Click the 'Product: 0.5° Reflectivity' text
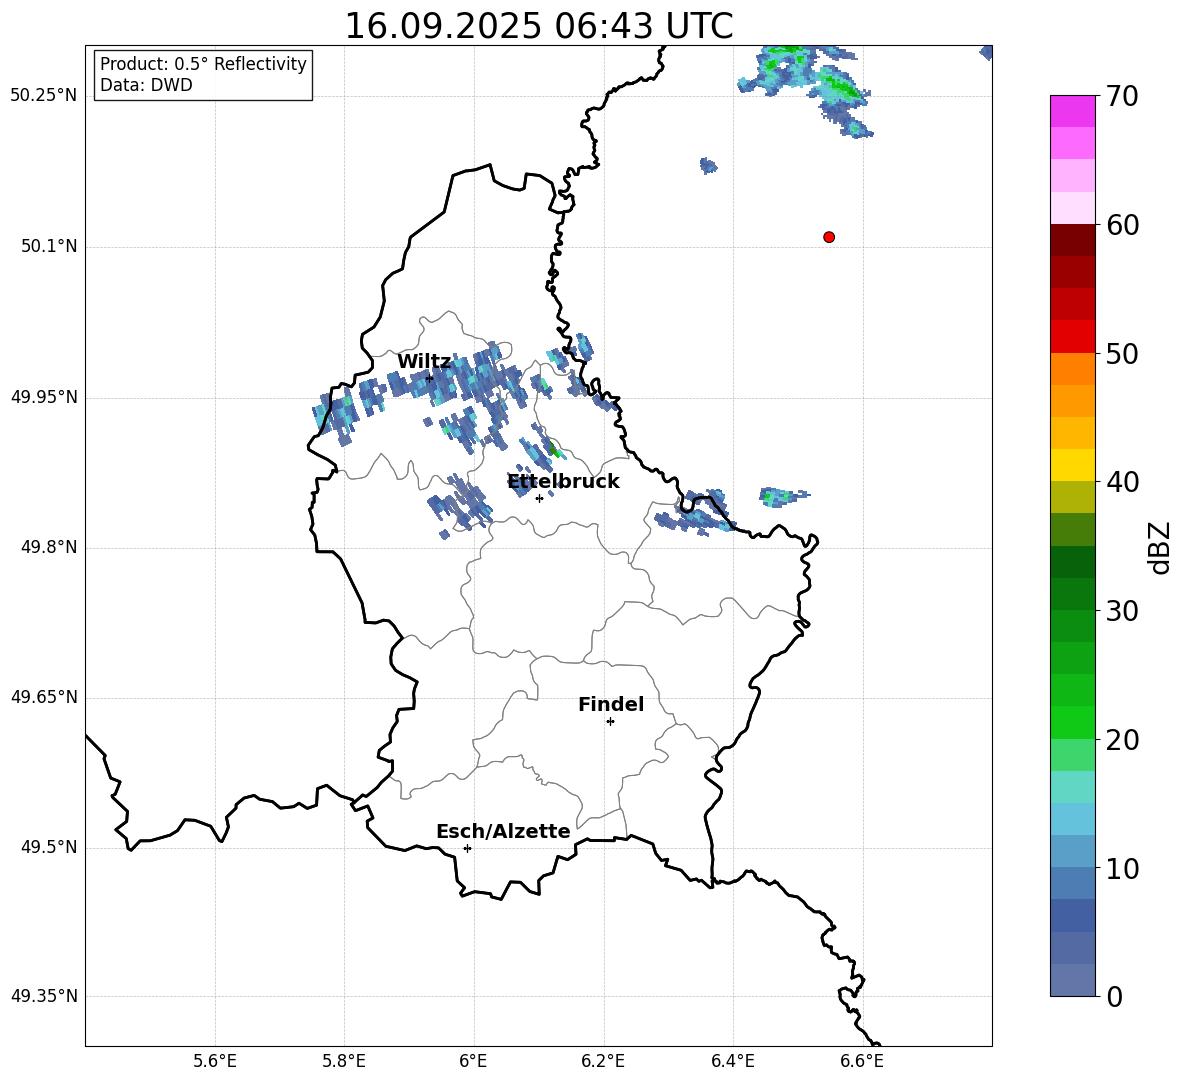 [x=203, y=64]
